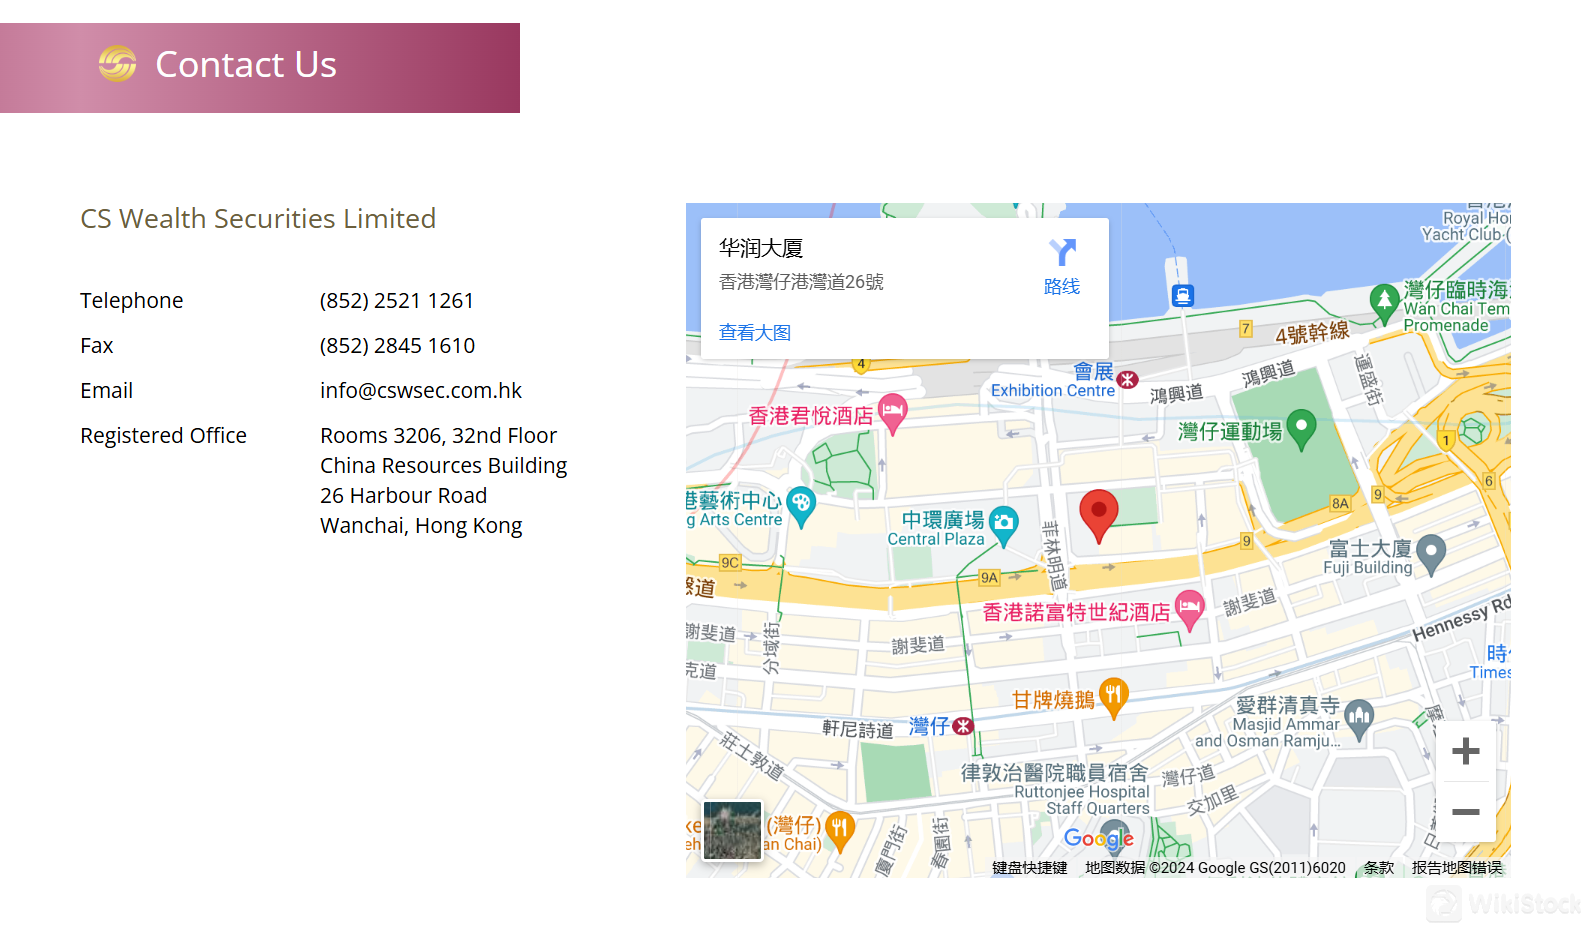Open 查看大图 view larger map link
Image resolution: width=1591 pixels, height=939 pixels.
click(755, 332)
